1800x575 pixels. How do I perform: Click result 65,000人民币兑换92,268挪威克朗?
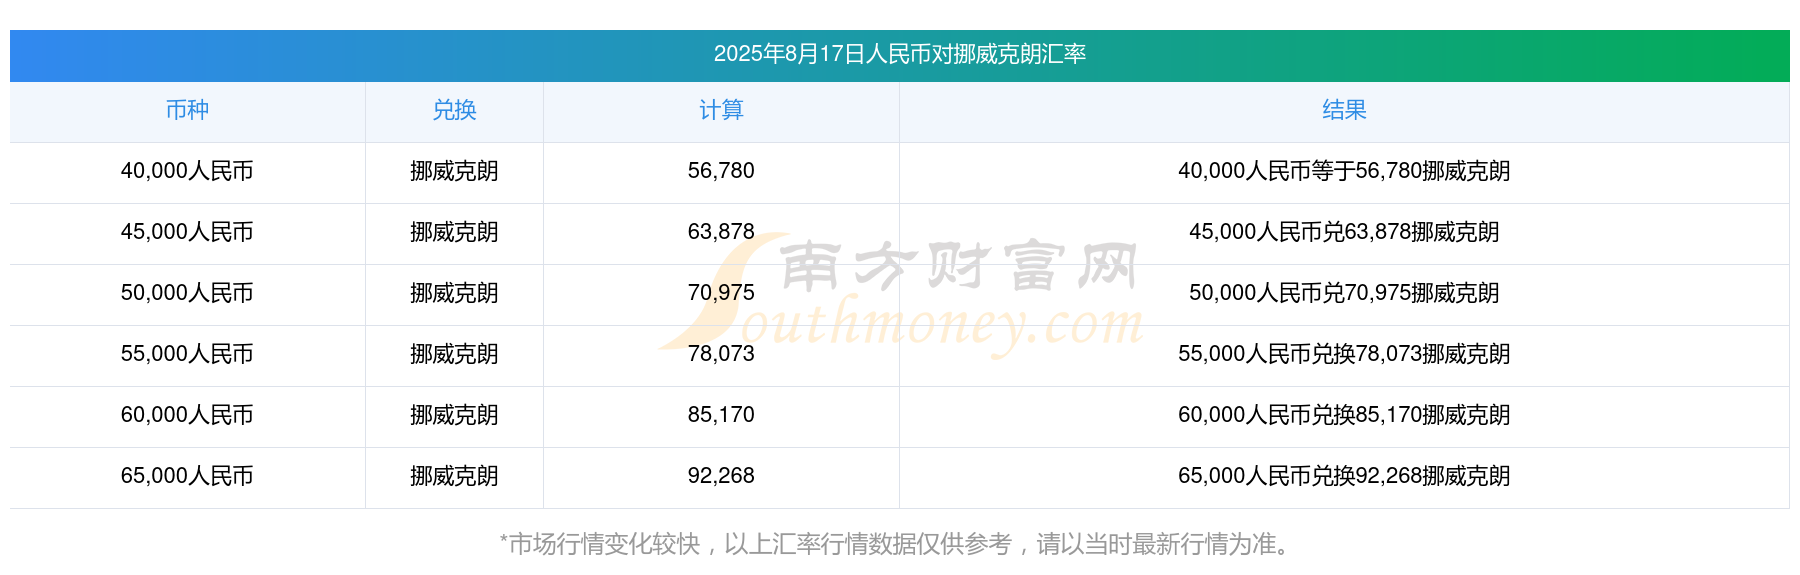[1344, 476]
